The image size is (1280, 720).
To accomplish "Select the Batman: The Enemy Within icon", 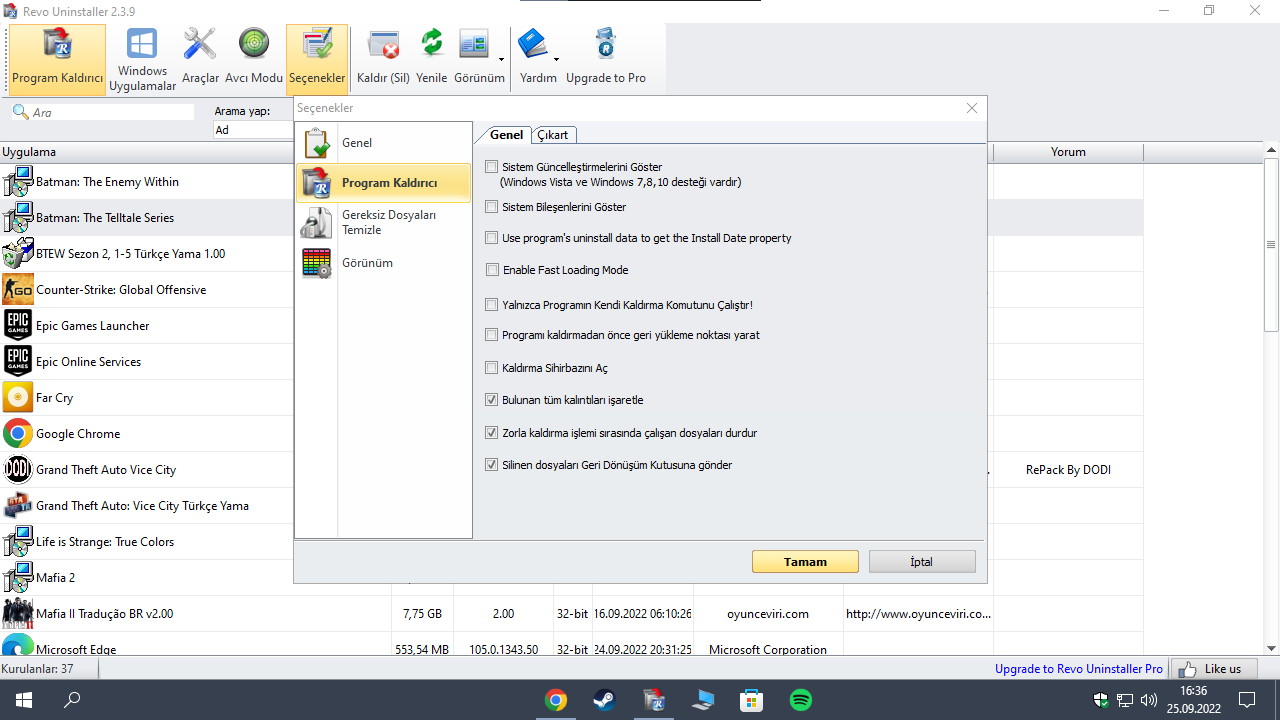I will [x=18, y=182].
